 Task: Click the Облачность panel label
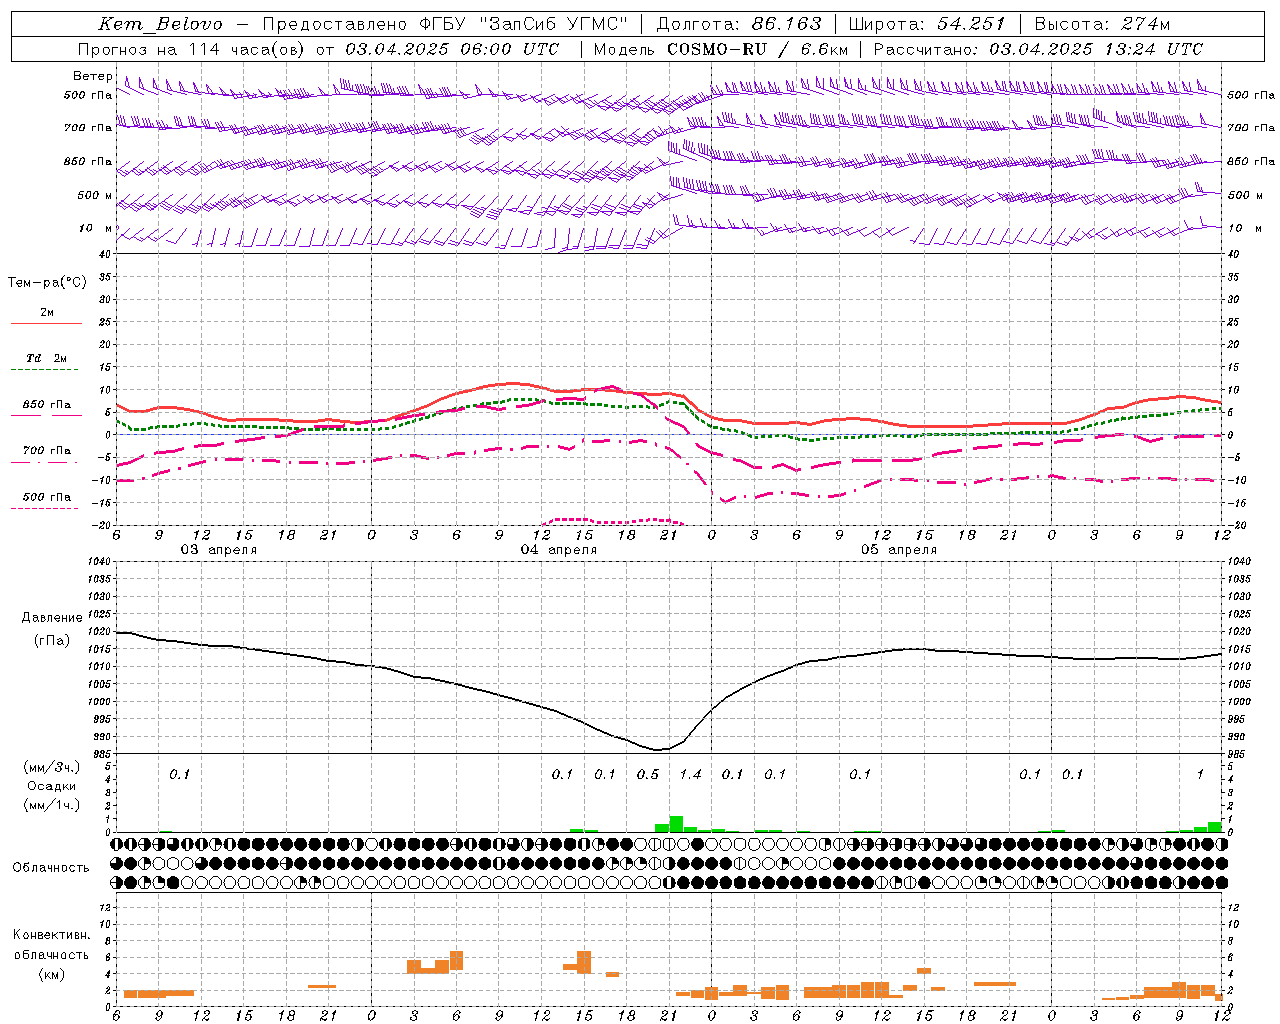51,867
